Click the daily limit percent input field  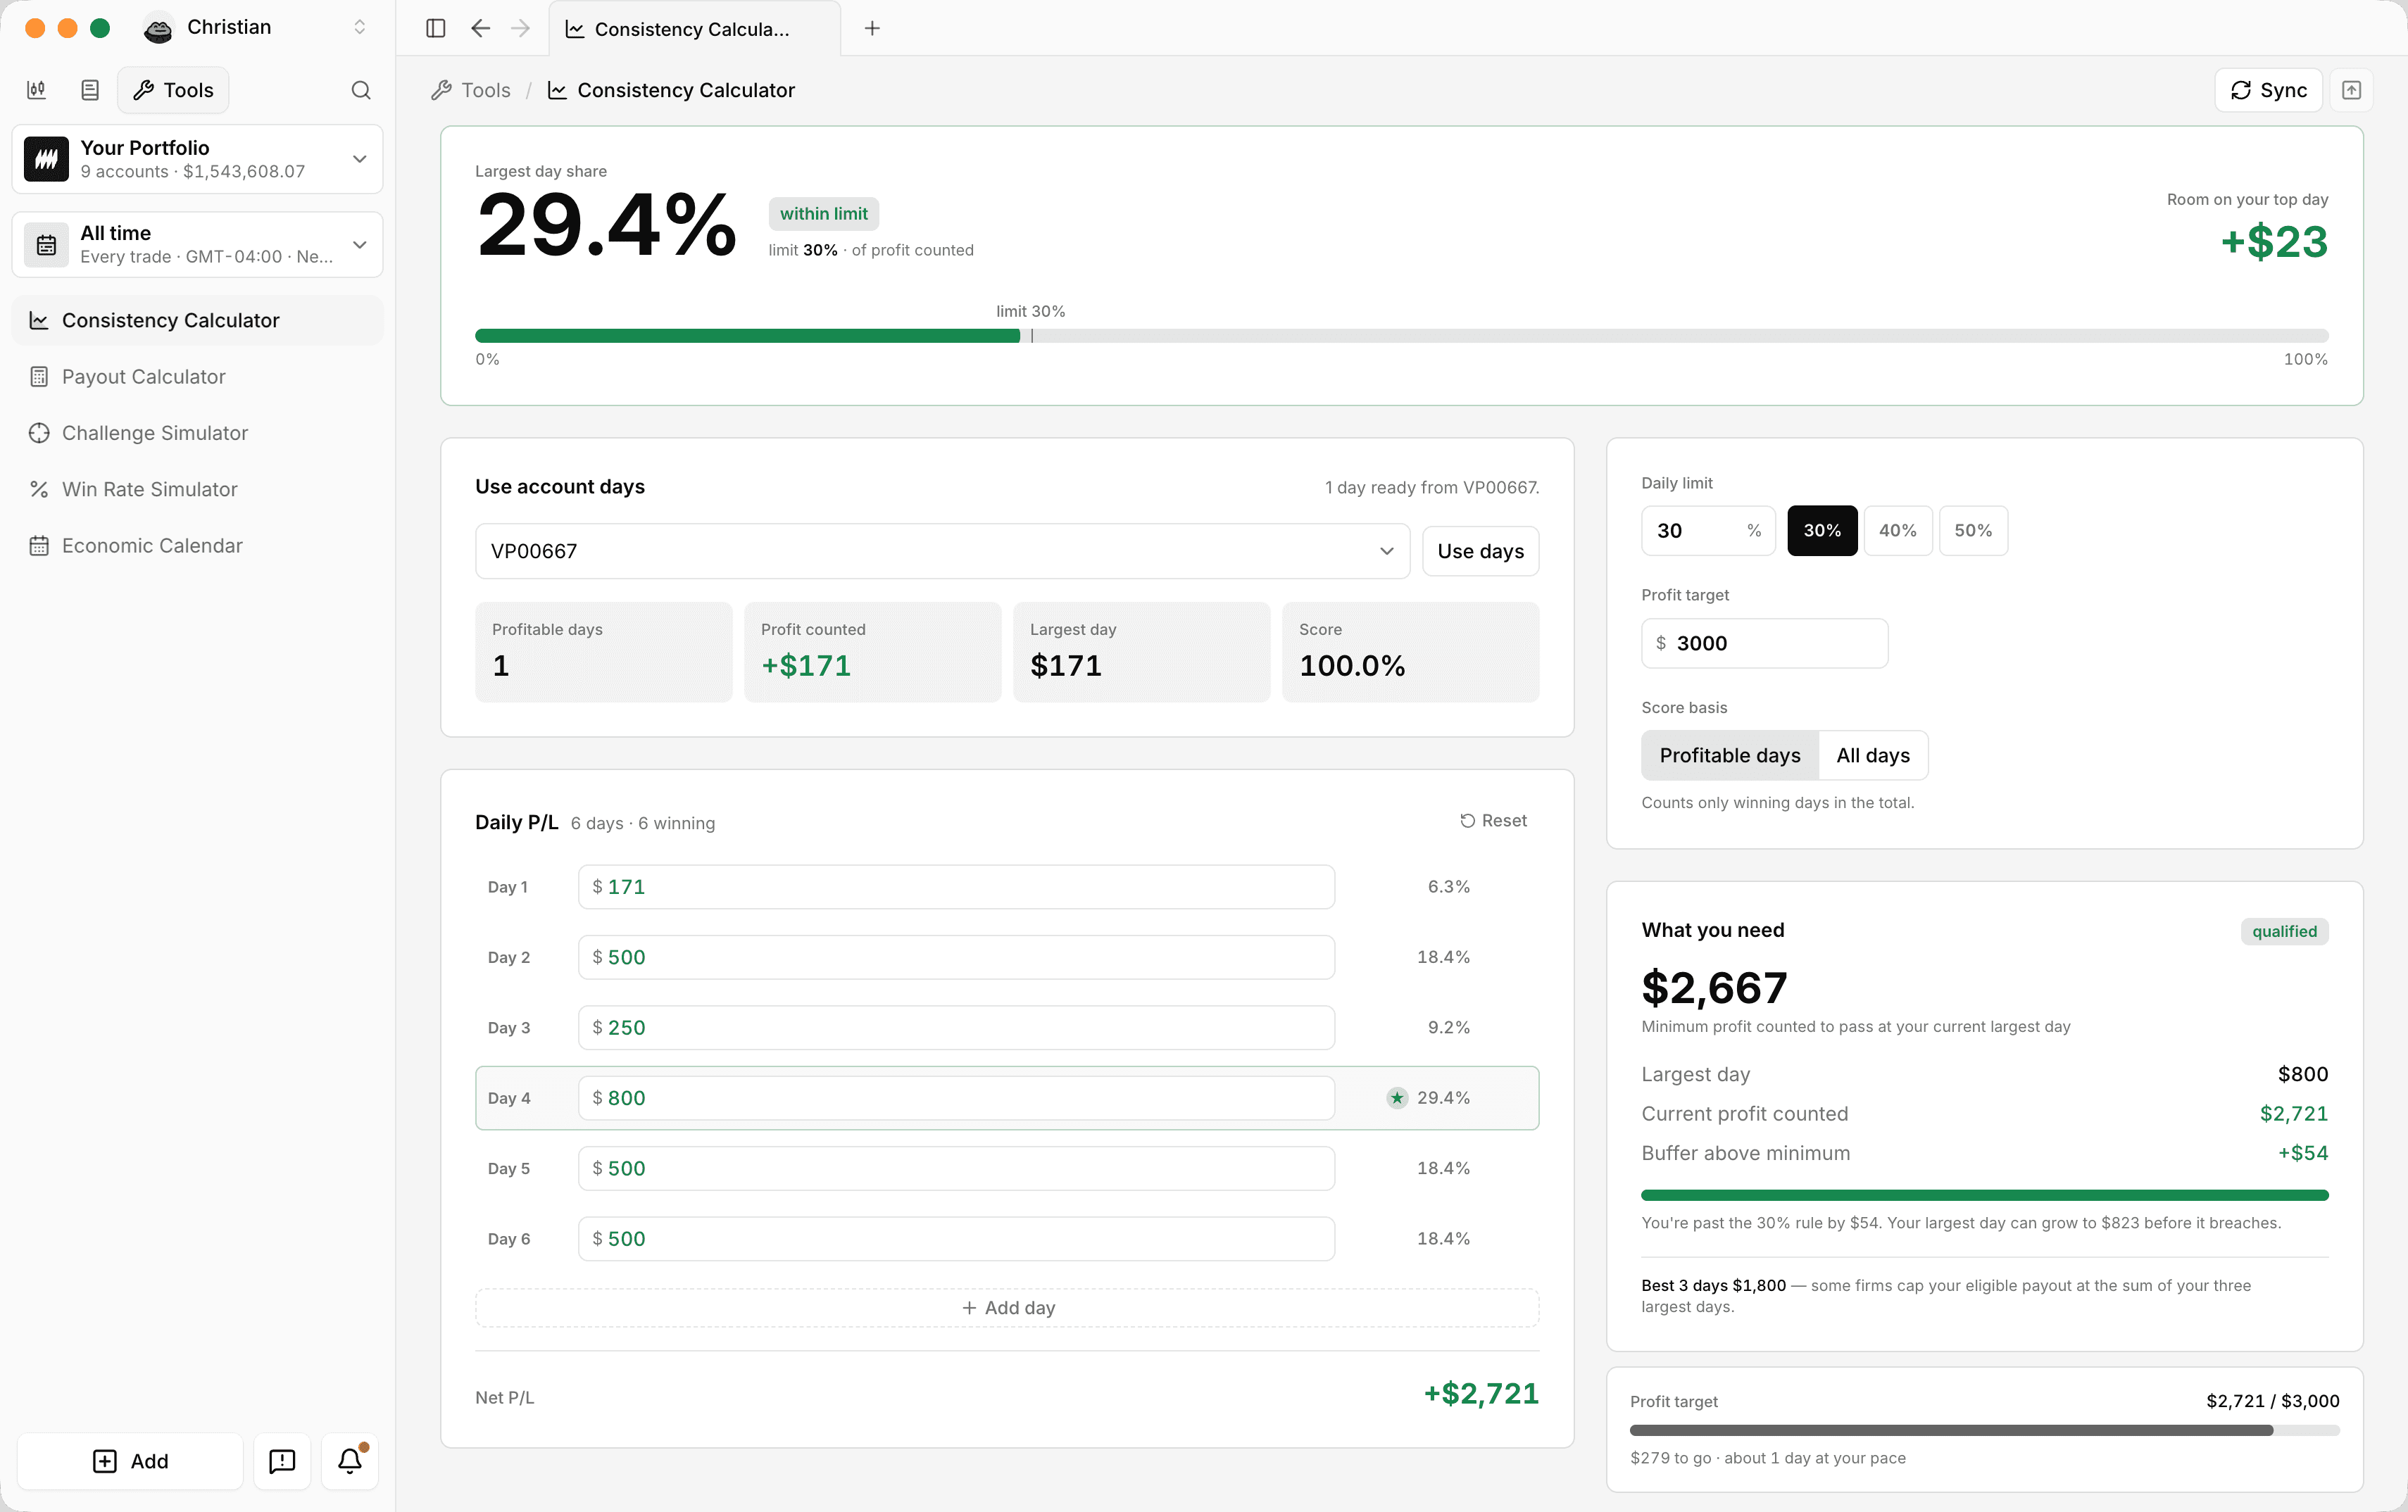(1708, 530)
